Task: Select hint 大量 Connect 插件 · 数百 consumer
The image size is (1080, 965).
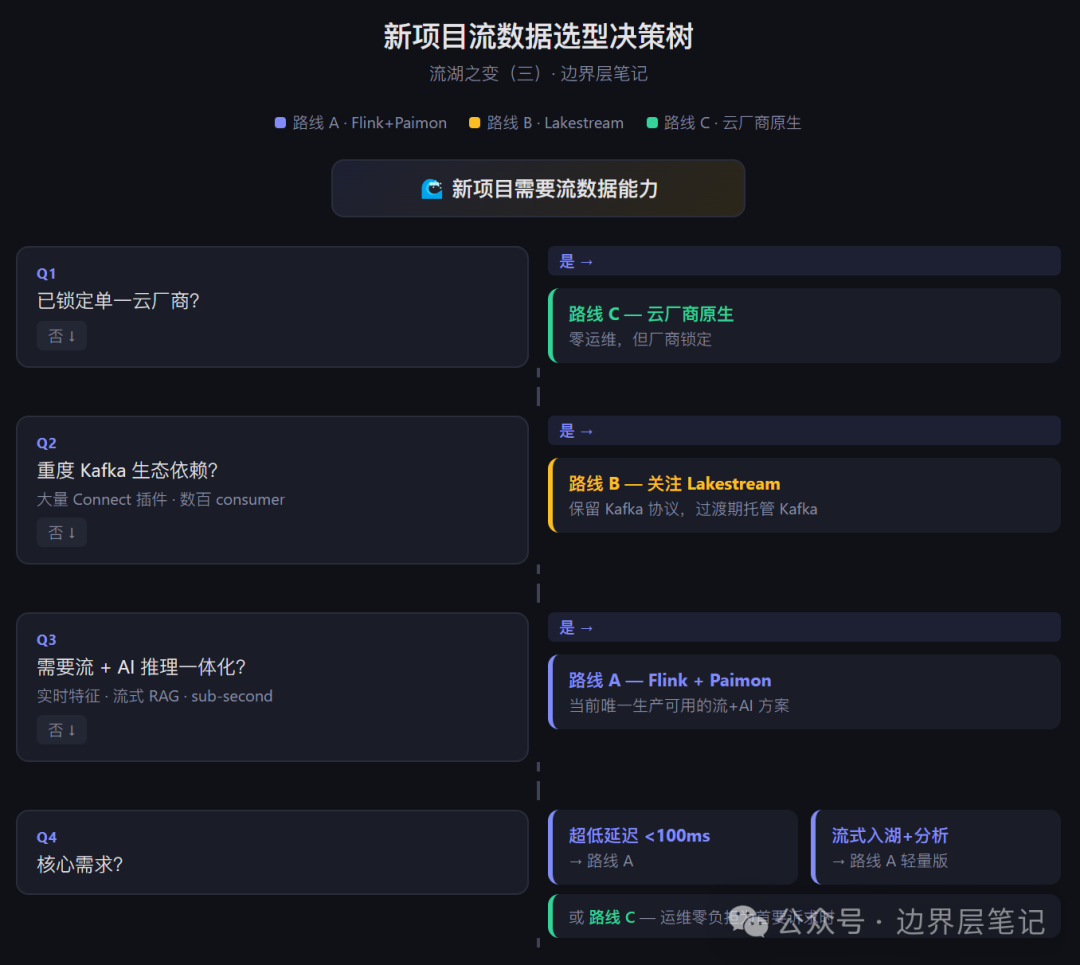Action: pos(160,499)
